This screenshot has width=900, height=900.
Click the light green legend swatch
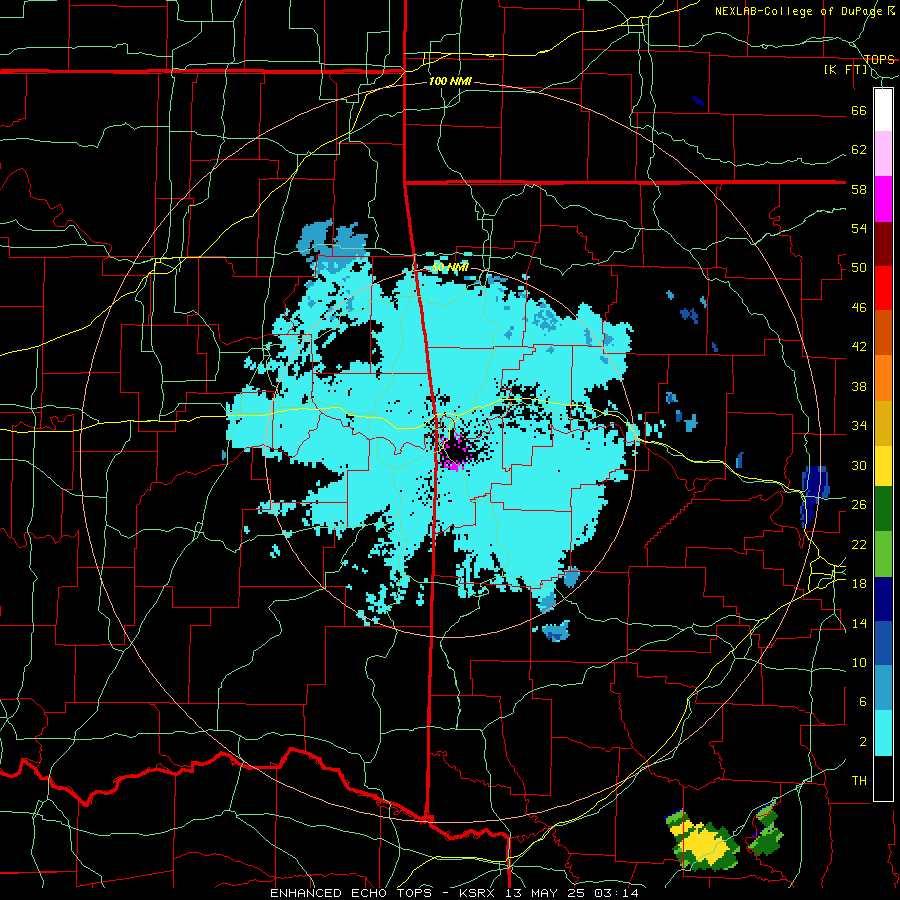[x=883, y=554]
